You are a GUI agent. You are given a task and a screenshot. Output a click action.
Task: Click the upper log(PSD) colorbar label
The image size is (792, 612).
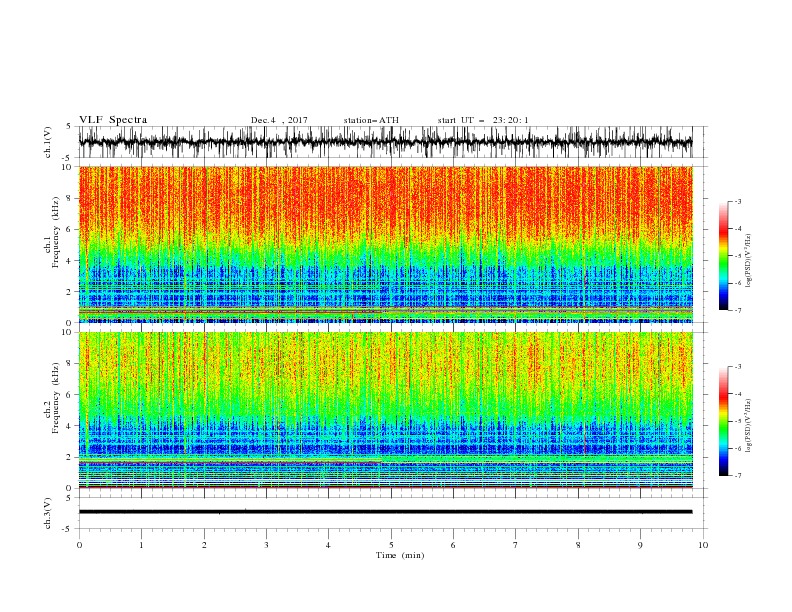749,261
